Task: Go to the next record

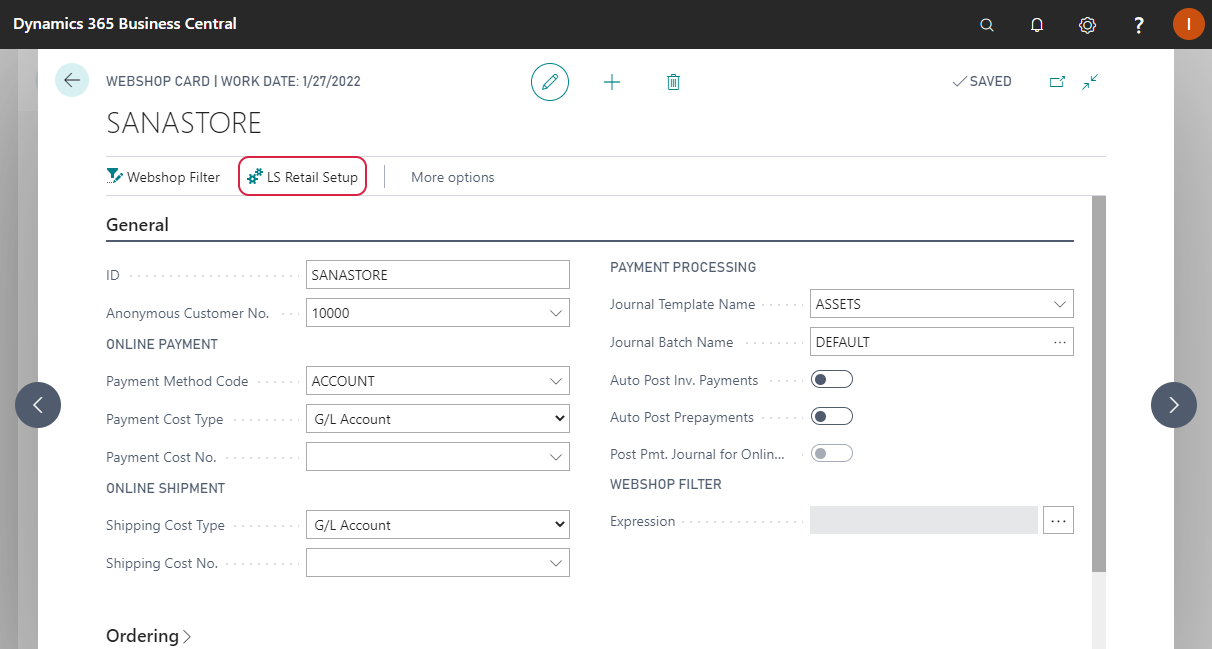Action: [x=1174, y=405]
